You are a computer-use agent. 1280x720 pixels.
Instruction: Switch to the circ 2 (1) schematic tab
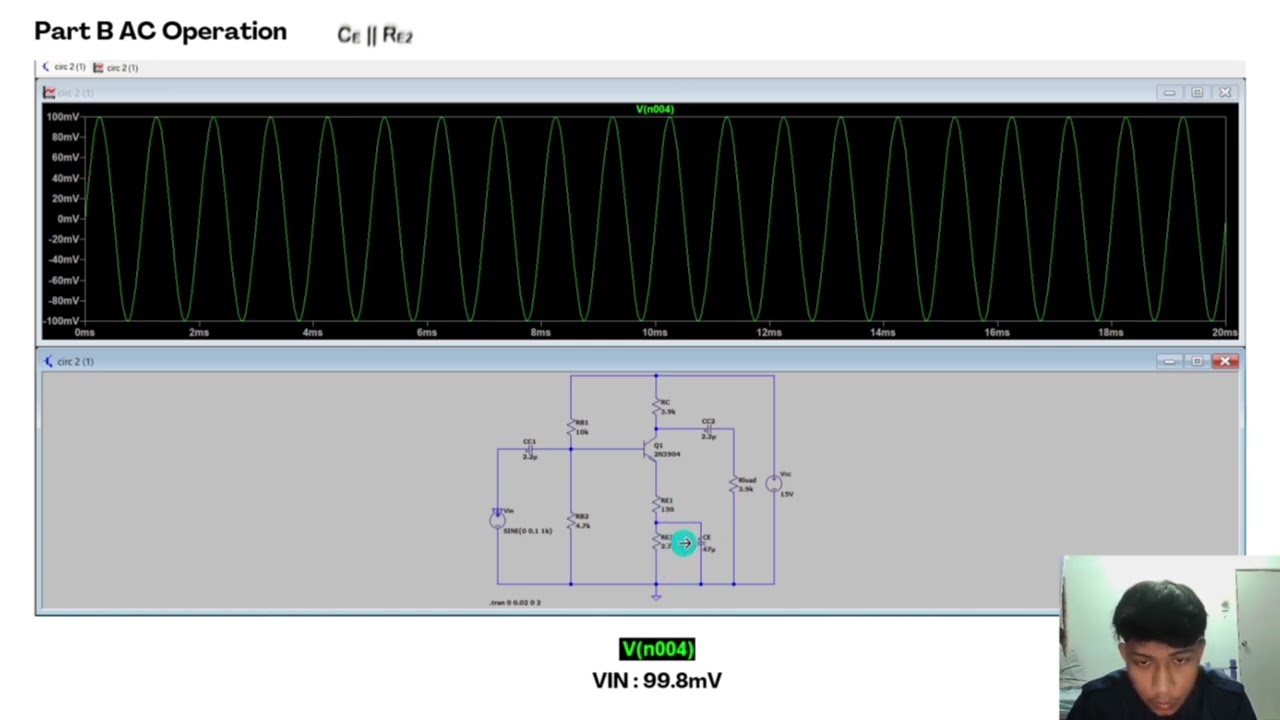pyautogui.click(x=64, y=67)
